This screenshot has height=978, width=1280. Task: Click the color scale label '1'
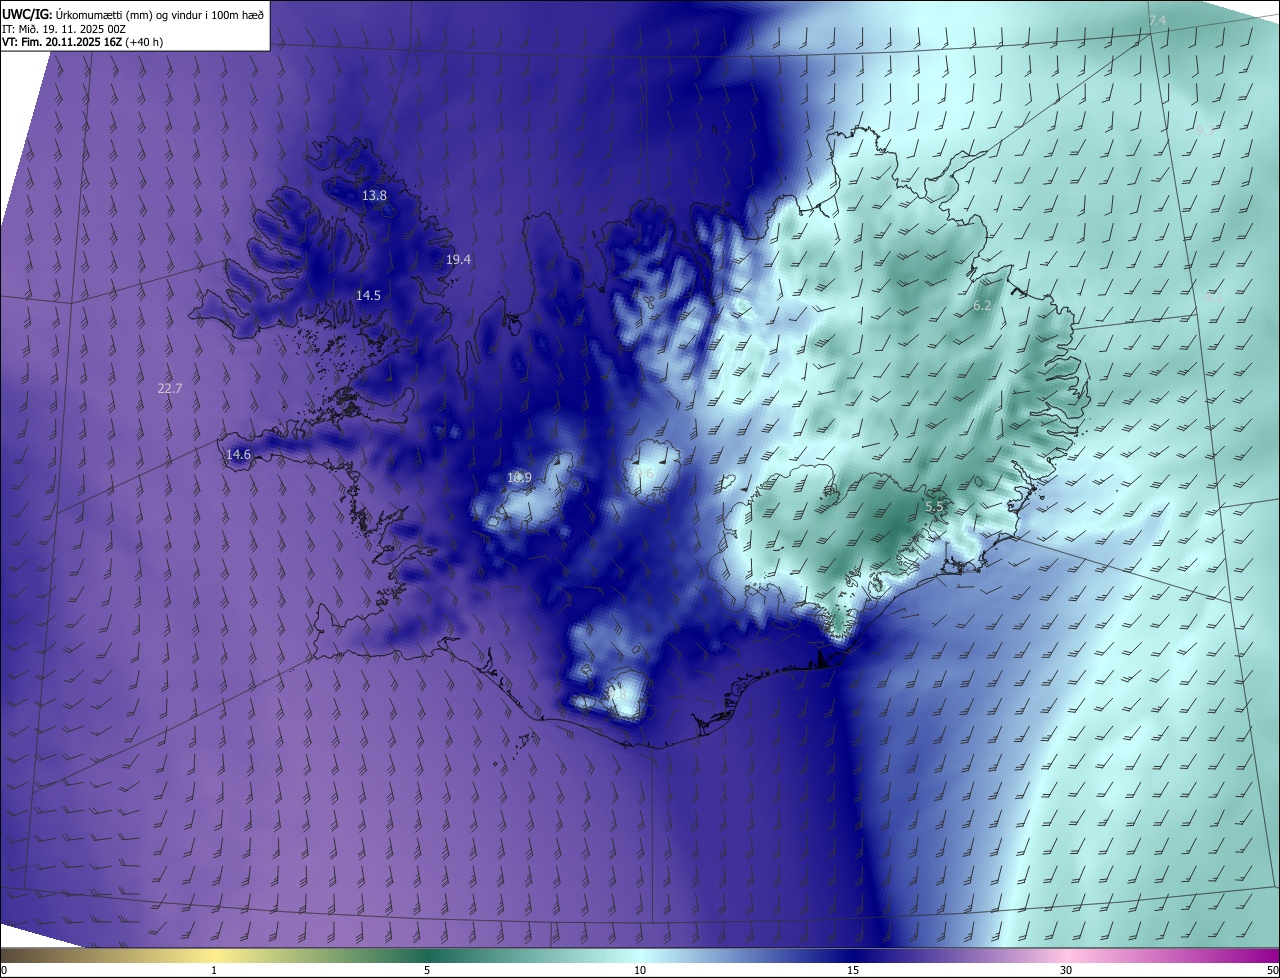pyautogui.click(x=214, y=970)
